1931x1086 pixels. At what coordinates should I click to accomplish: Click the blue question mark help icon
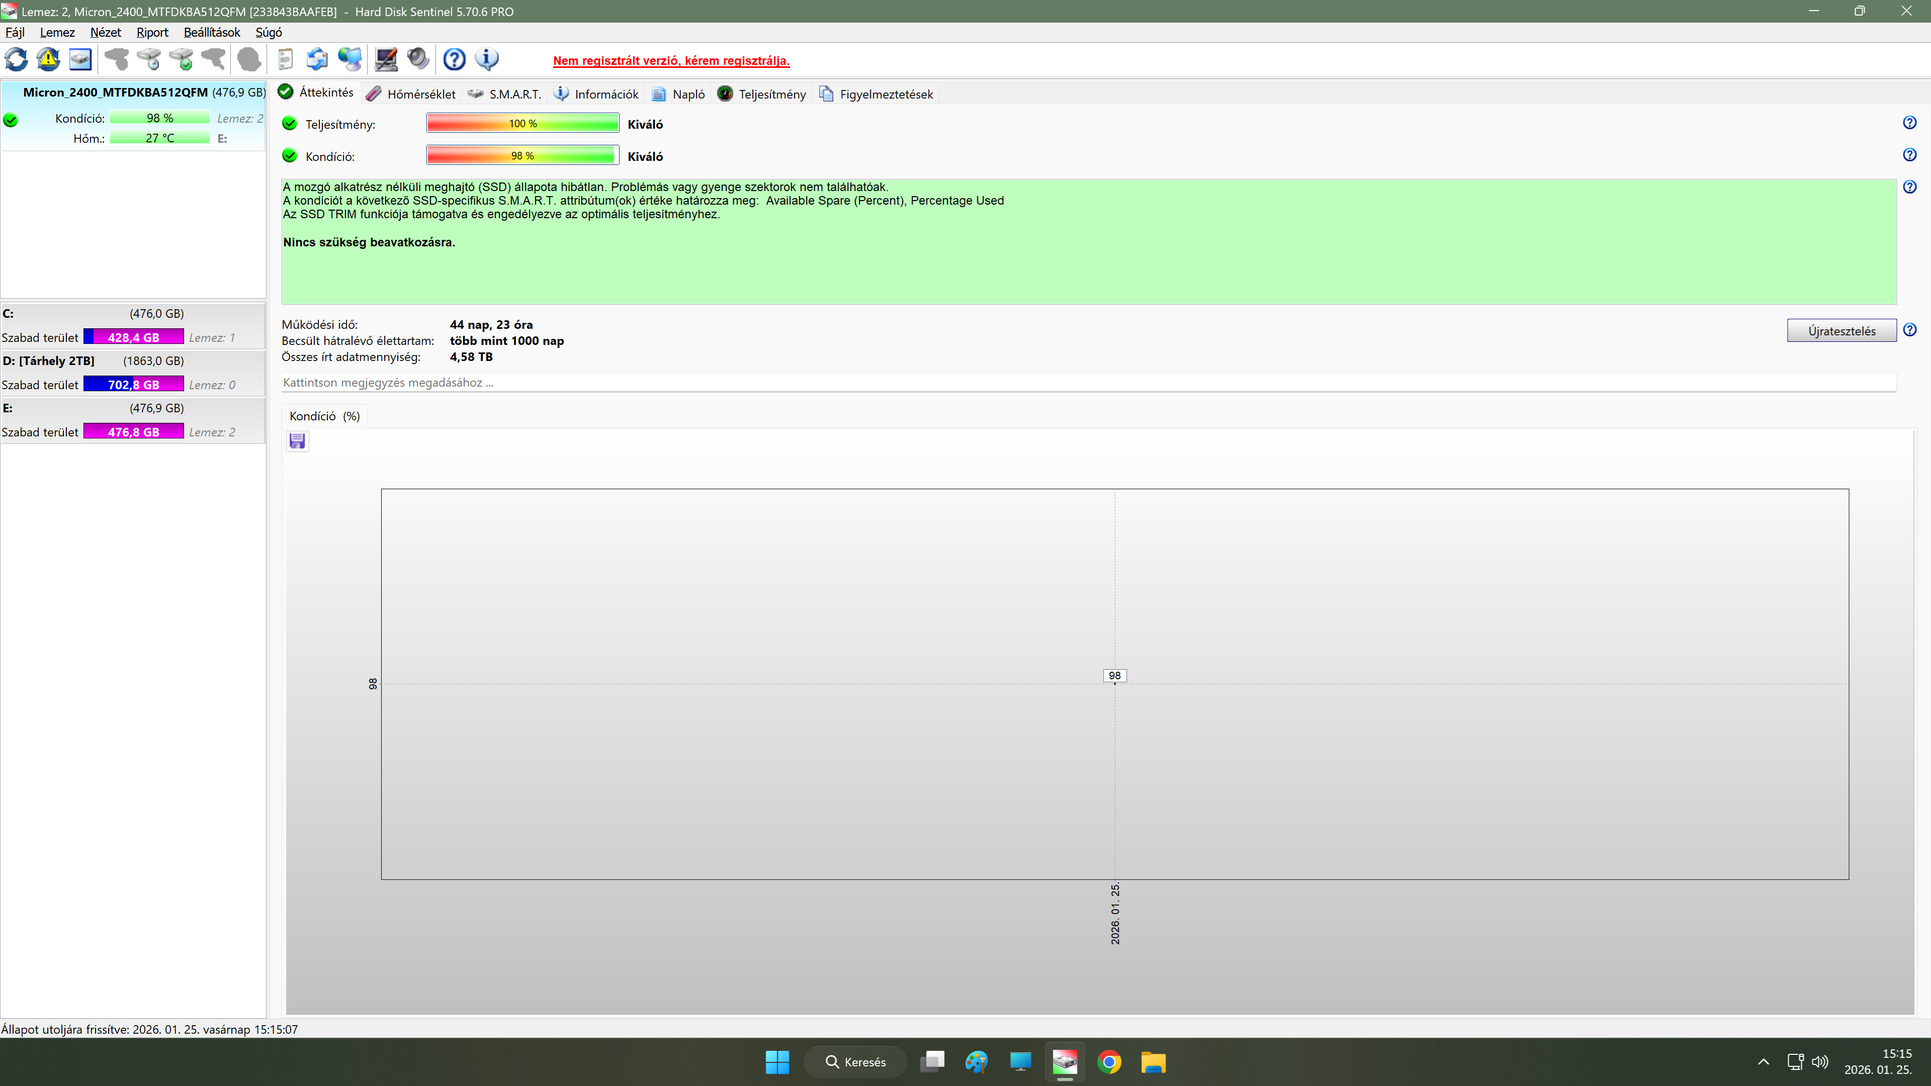454,60
